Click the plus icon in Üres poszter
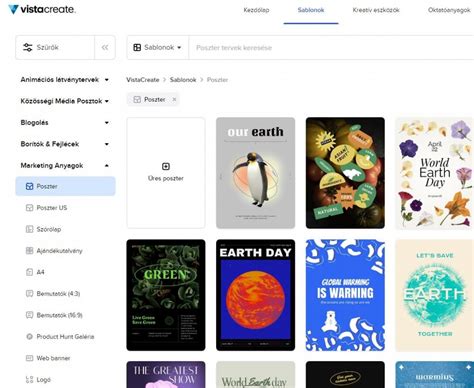 pyautogui.click(x=166, y=166)
